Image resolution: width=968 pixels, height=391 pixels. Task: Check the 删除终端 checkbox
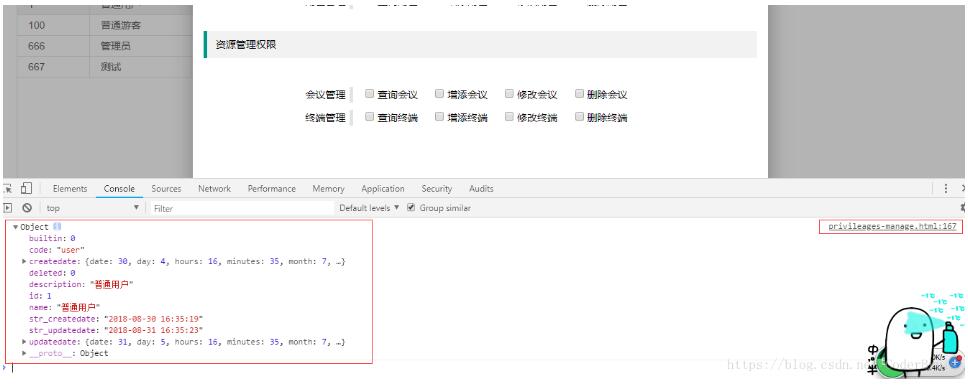(x=579, y=117)
